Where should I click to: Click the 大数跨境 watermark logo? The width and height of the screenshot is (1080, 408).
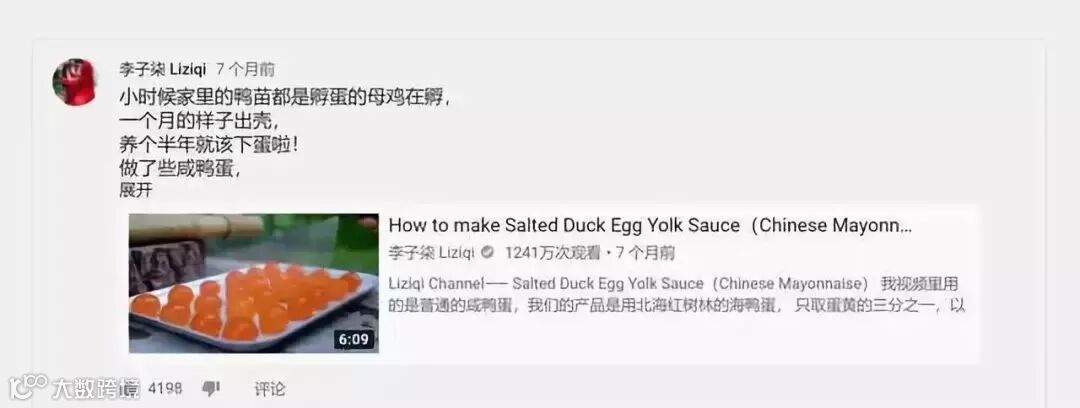[74, 388]
